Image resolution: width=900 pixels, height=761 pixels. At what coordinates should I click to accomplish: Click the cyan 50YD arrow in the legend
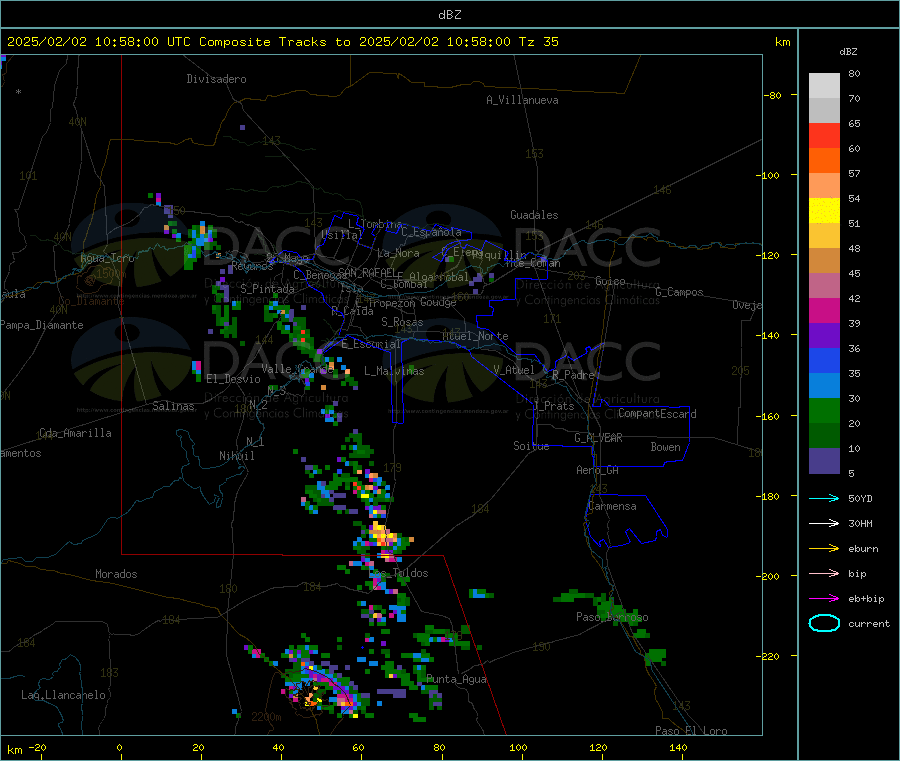point(824,498)
